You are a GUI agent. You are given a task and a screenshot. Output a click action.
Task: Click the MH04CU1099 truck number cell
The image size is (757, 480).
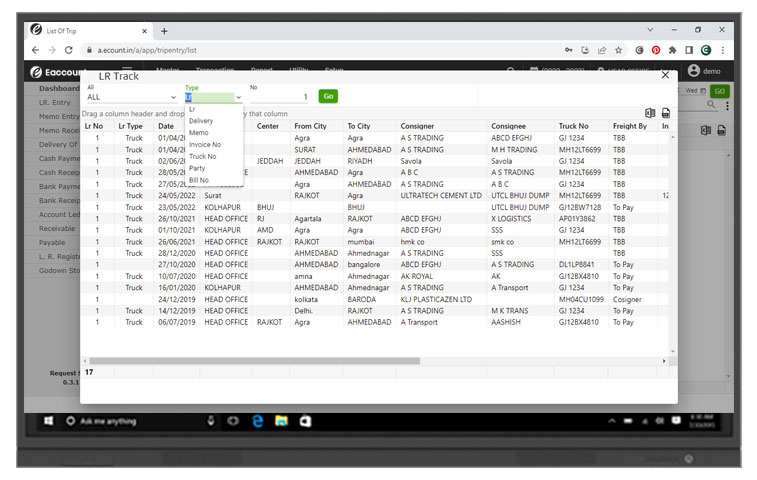click(581, 299)
